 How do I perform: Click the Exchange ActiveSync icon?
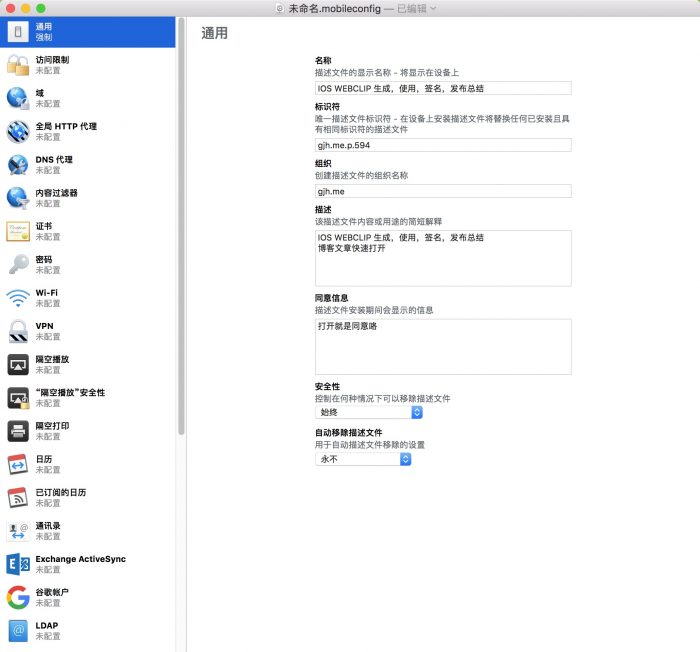(x=18, y=564)
